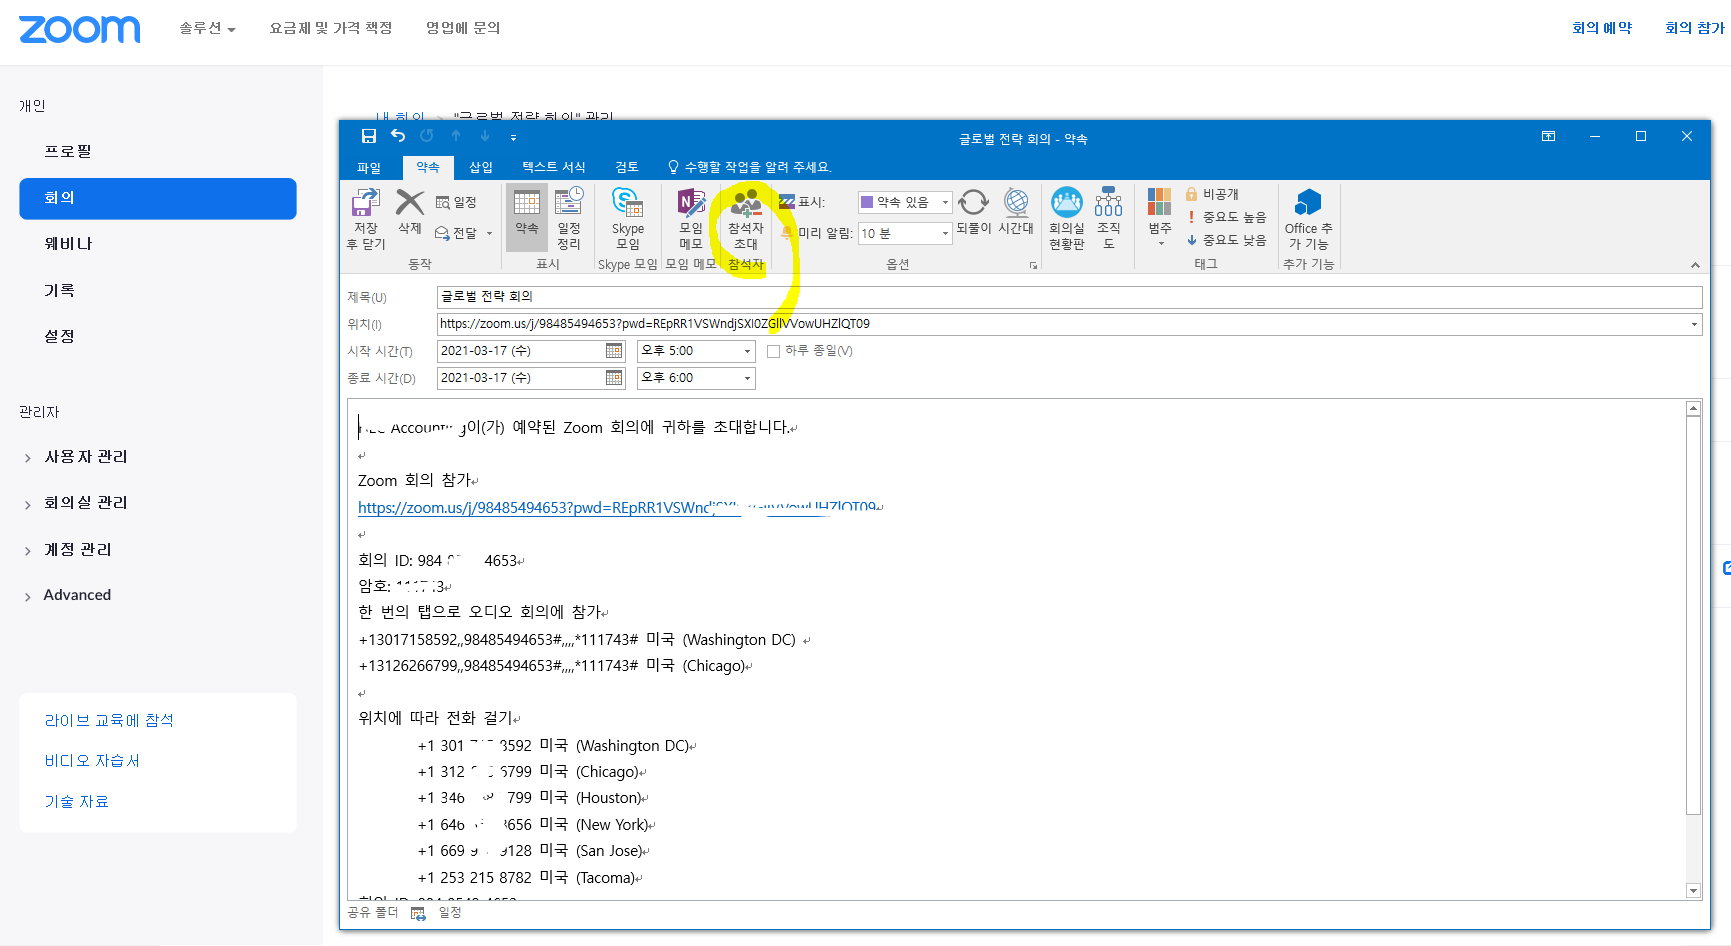Click the 삭제 (Delete) X icon
Screen dimensions: 1731x946
click(x=410, y=203)
